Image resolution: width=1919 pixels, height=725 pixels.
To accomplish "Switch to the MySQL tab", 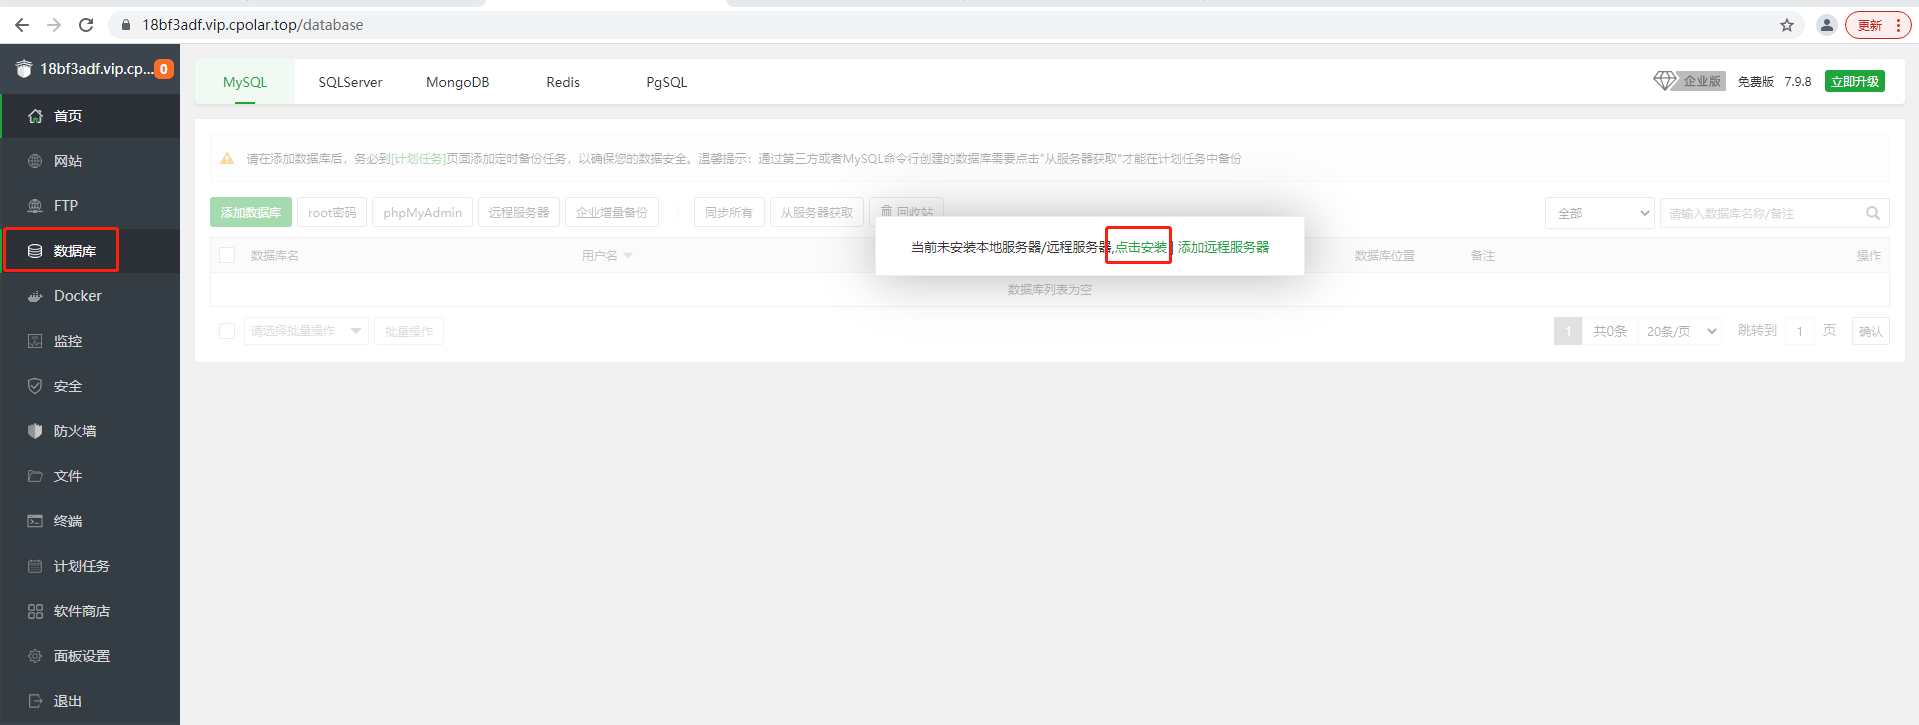I will (245, 82).
